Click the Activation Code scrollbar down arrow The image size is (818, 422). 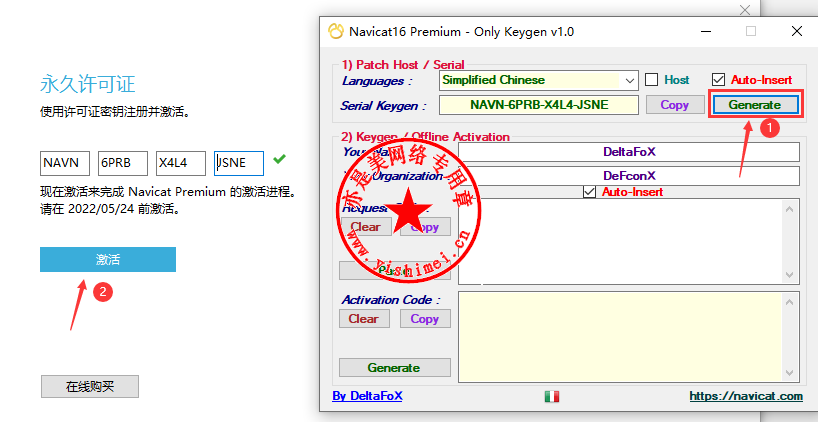pyautogui.click(x=789, y=372)
